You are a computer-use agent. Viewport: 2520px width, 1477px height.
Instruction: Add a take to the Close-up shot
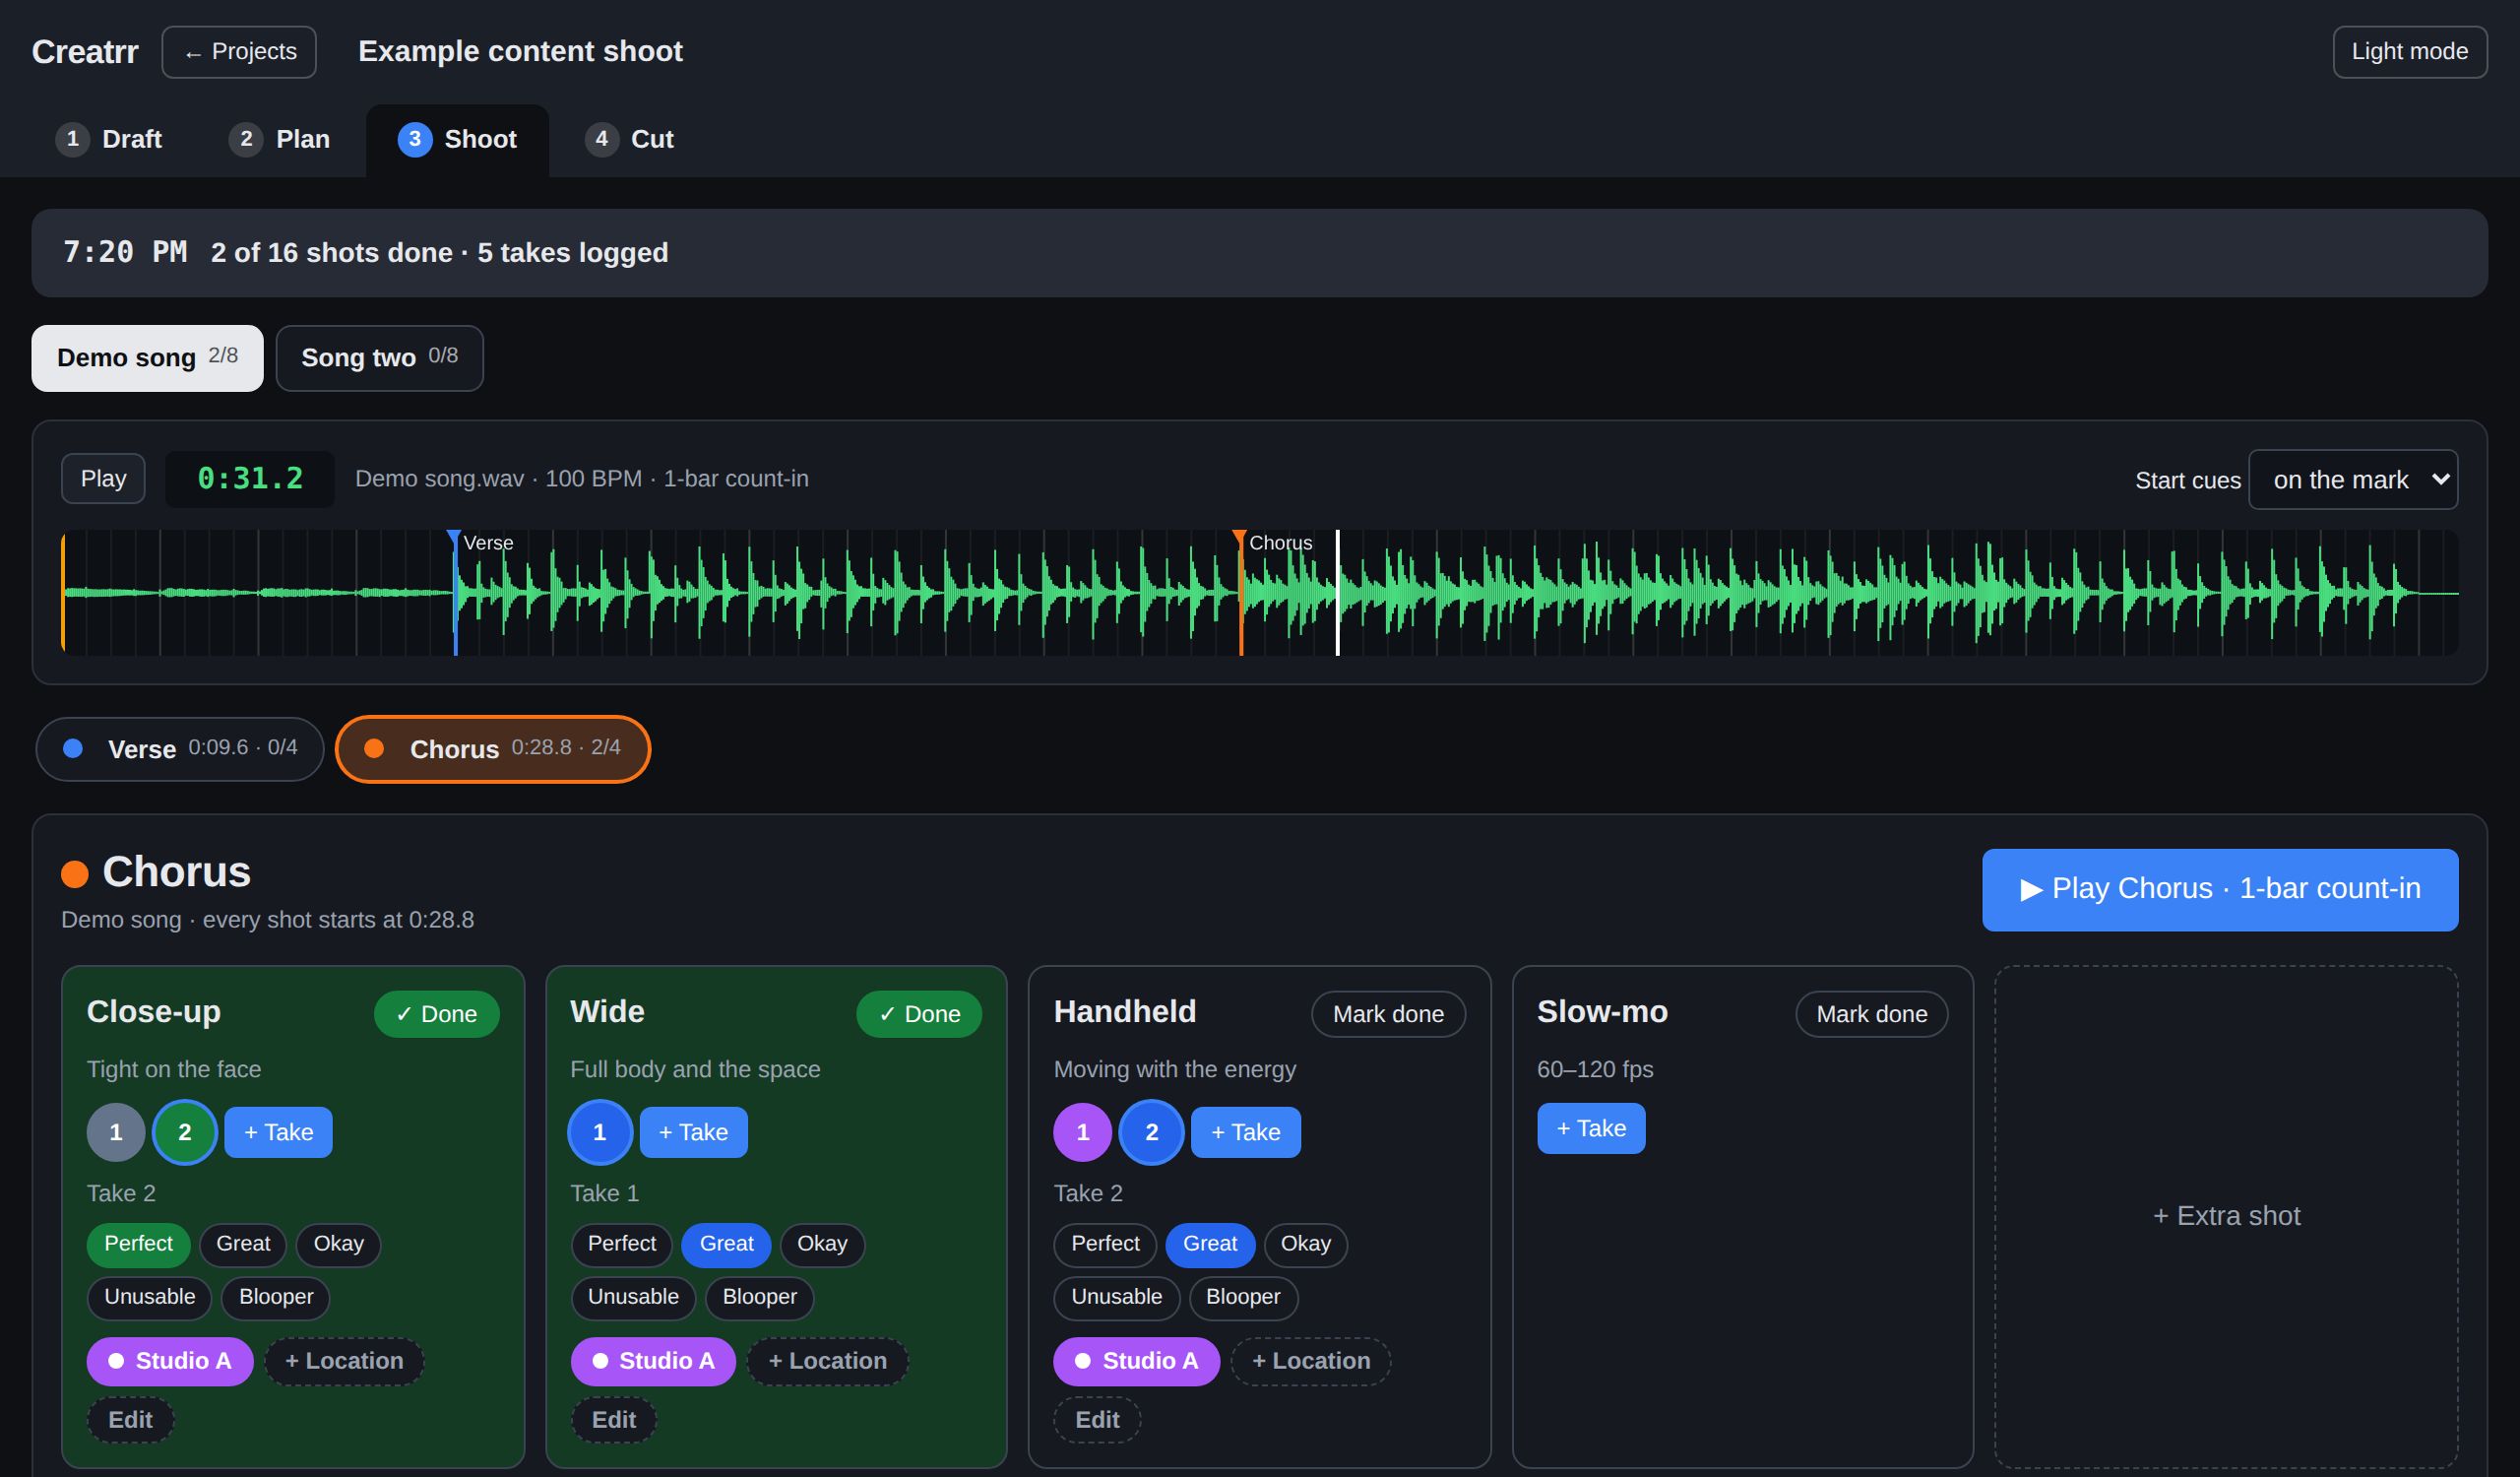[278, 1132]
